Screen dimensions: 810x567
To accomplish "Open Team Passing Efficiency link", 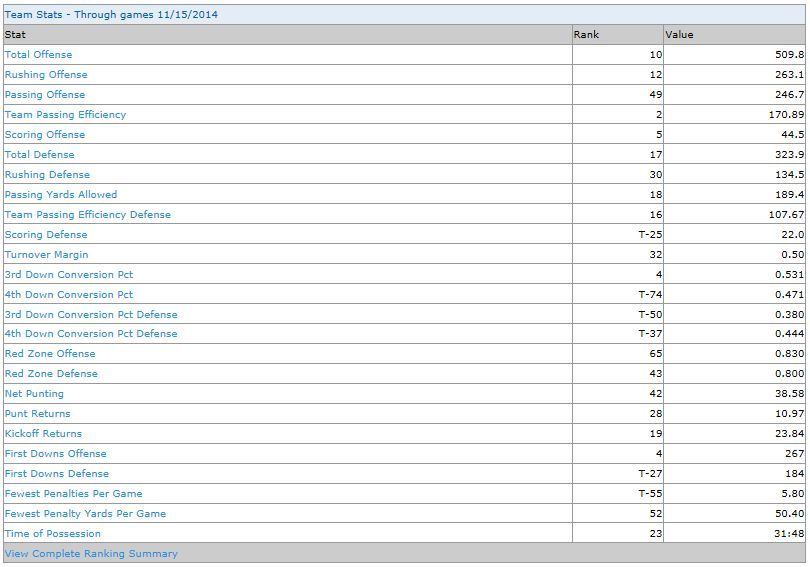I will click(65, 115).
